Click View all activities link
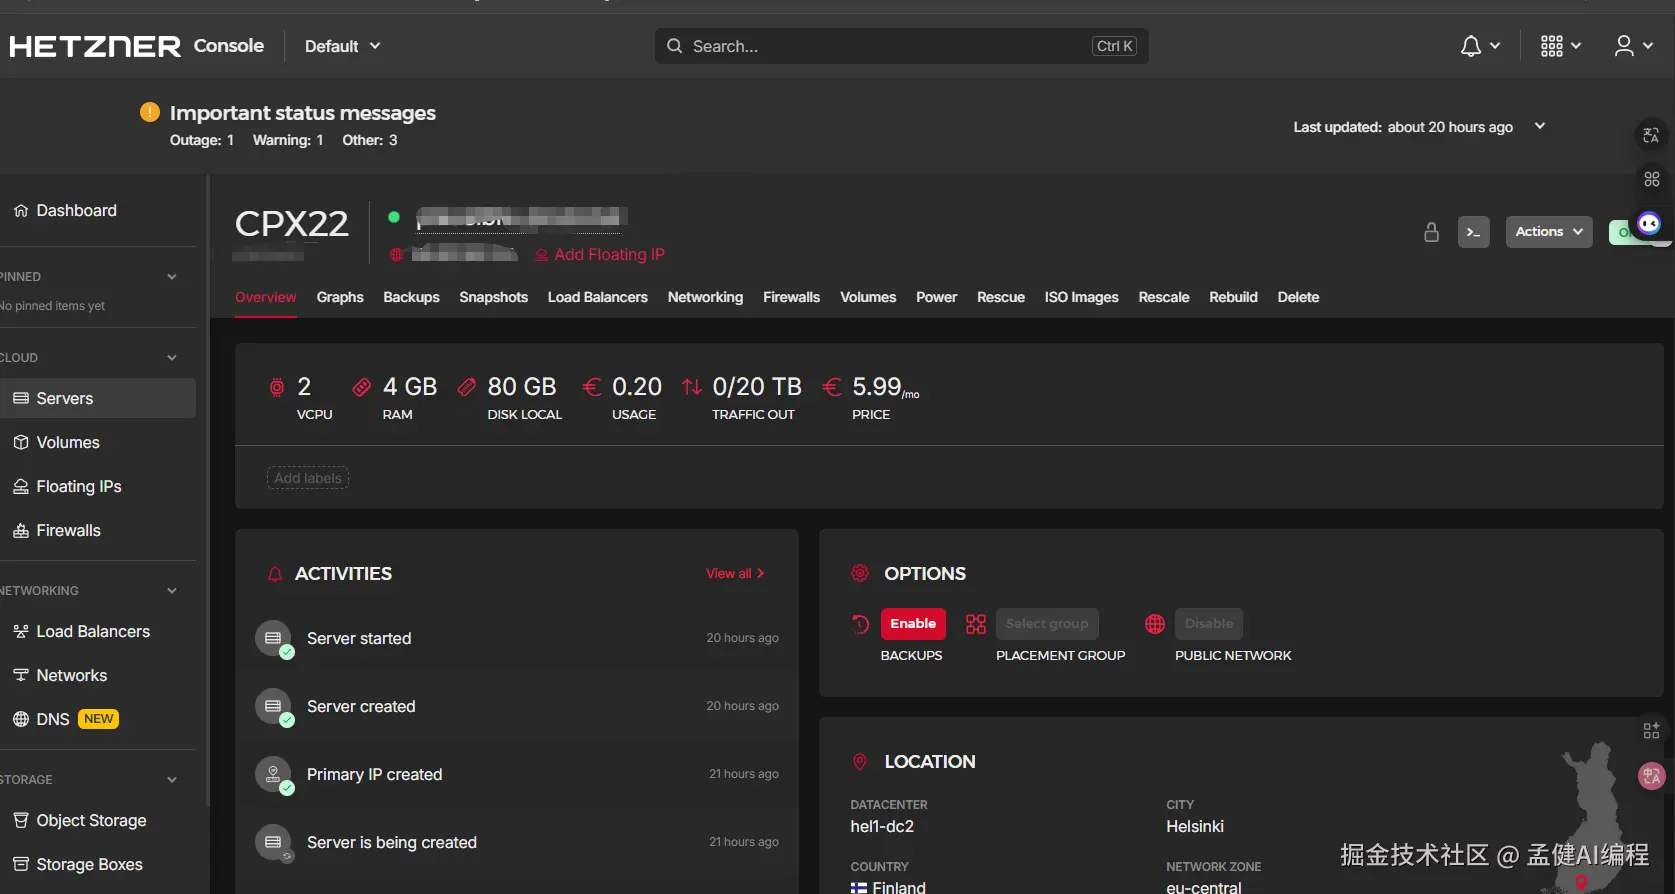This screenshot has width=1675, height=894. [x=735, y=574]
